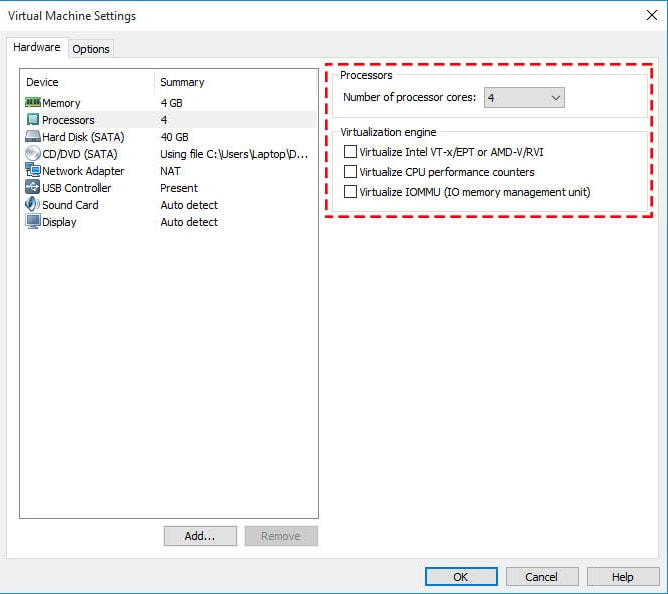Click the Processors chip icon
668x594 pixels.
pyautogui.click(x=32, y=120)
